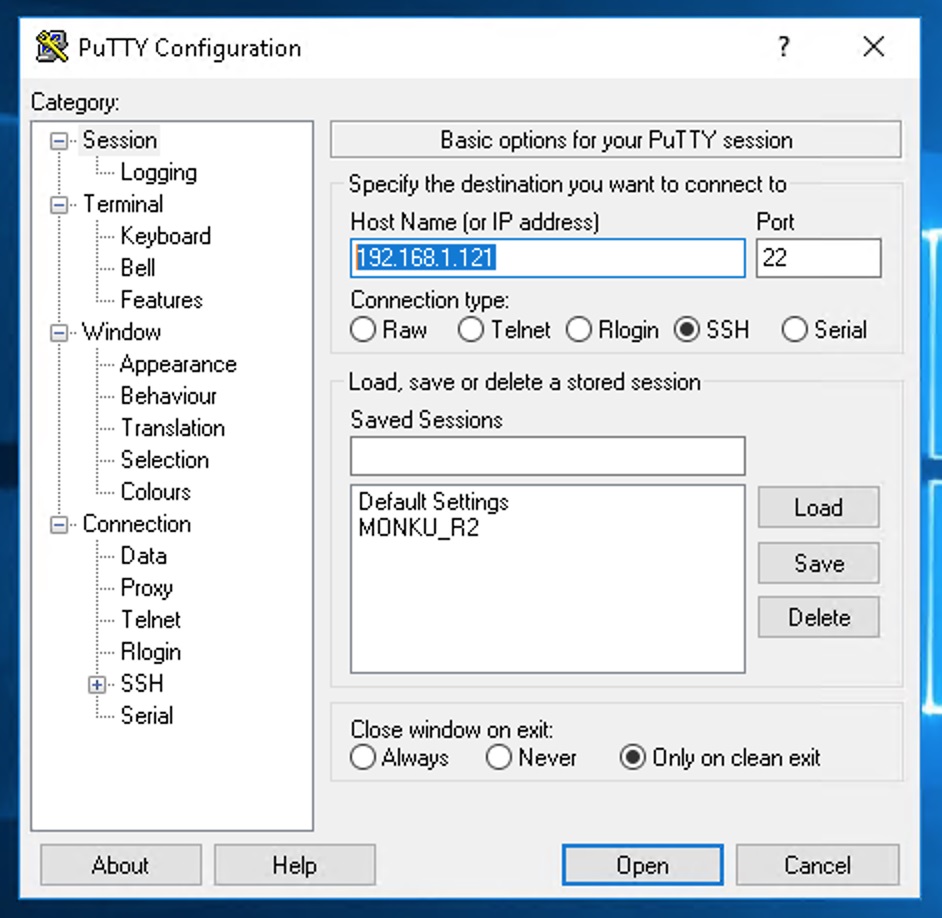Click Save to store the session
This screenshot has width=942, height=918.
[x=818, y=564]
